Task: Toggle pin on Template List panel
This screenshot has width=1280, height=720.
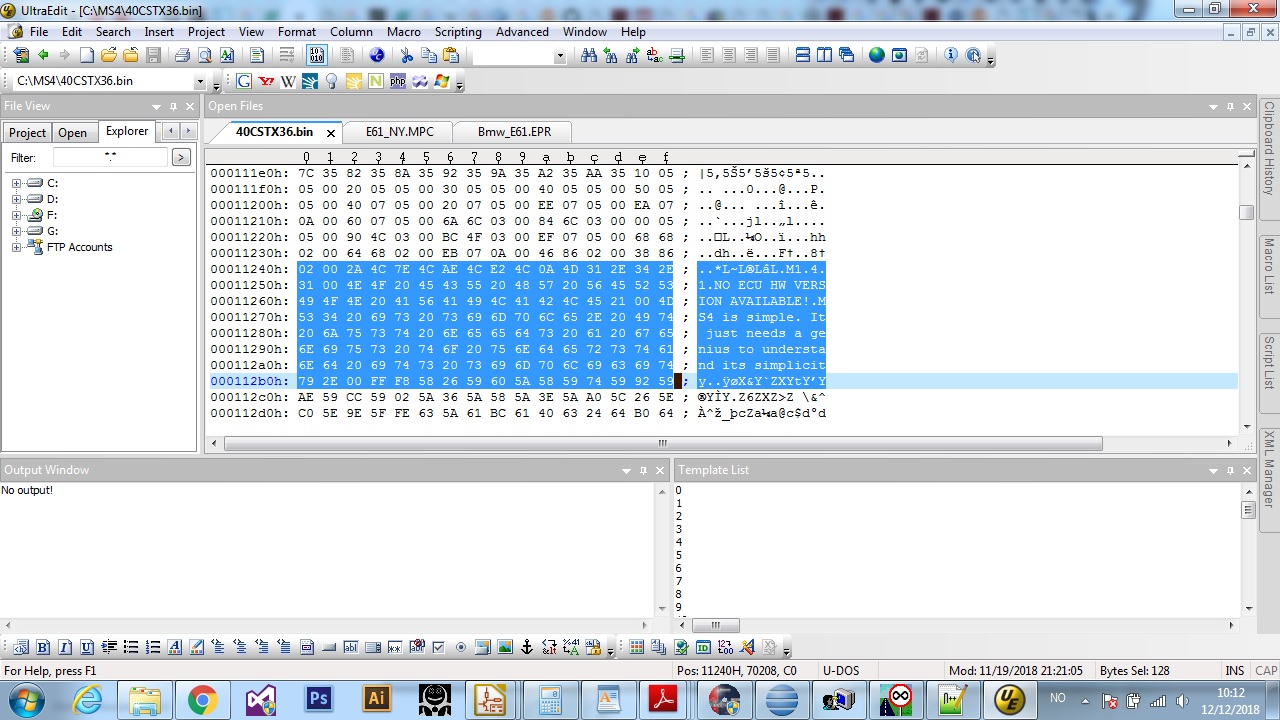Action: [1230, 470]
